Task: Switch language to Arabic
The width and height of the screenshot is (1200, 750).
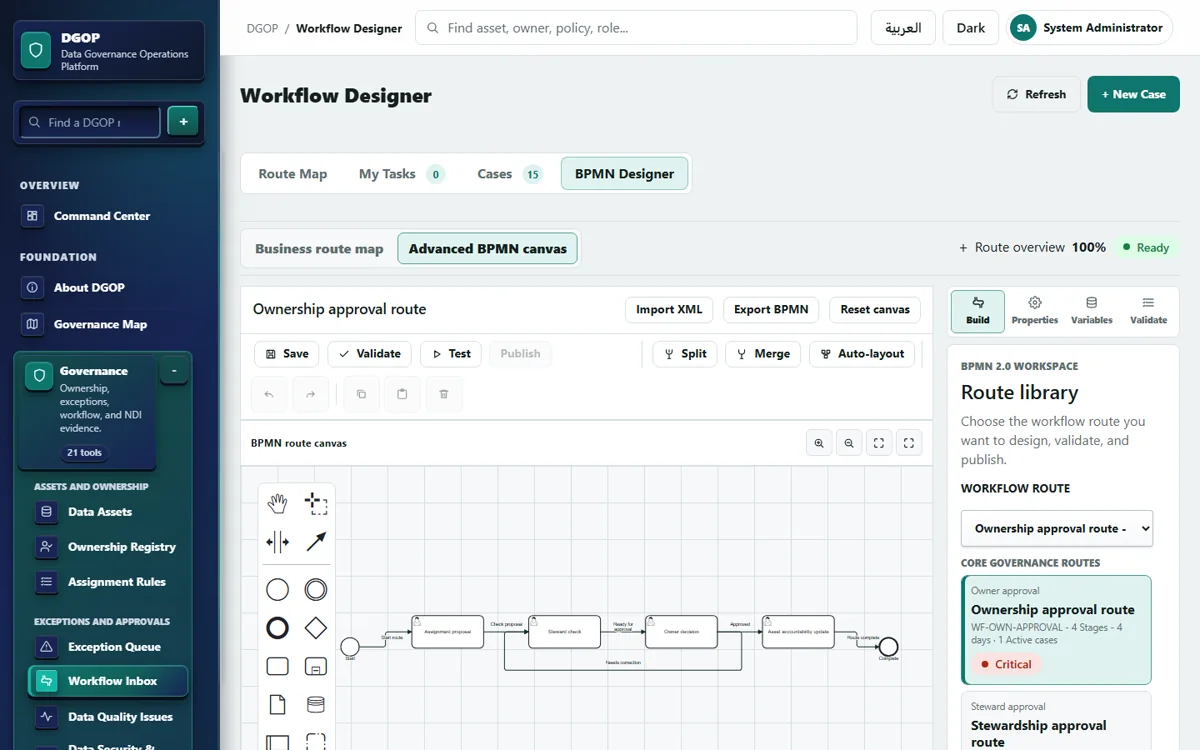Action: pos(903,28)
